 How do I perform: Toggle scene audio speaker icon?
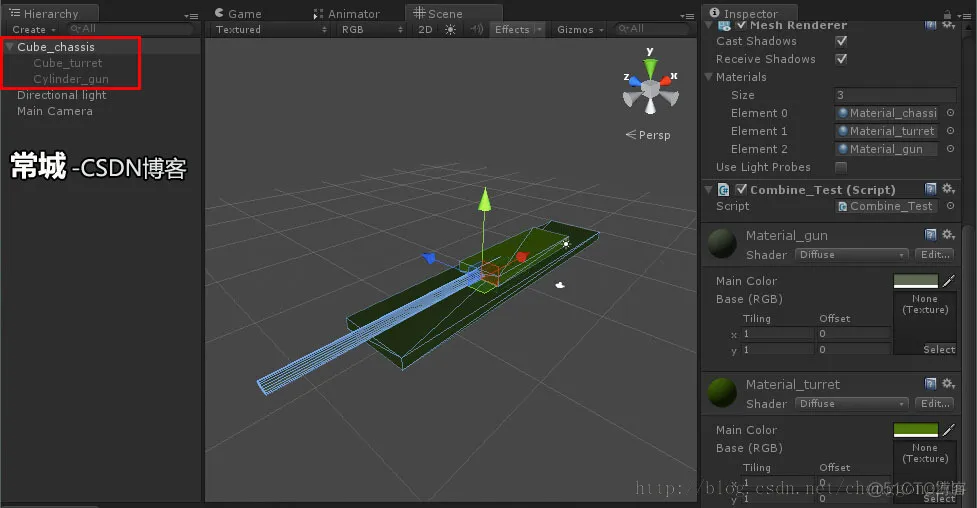point(477,29)
